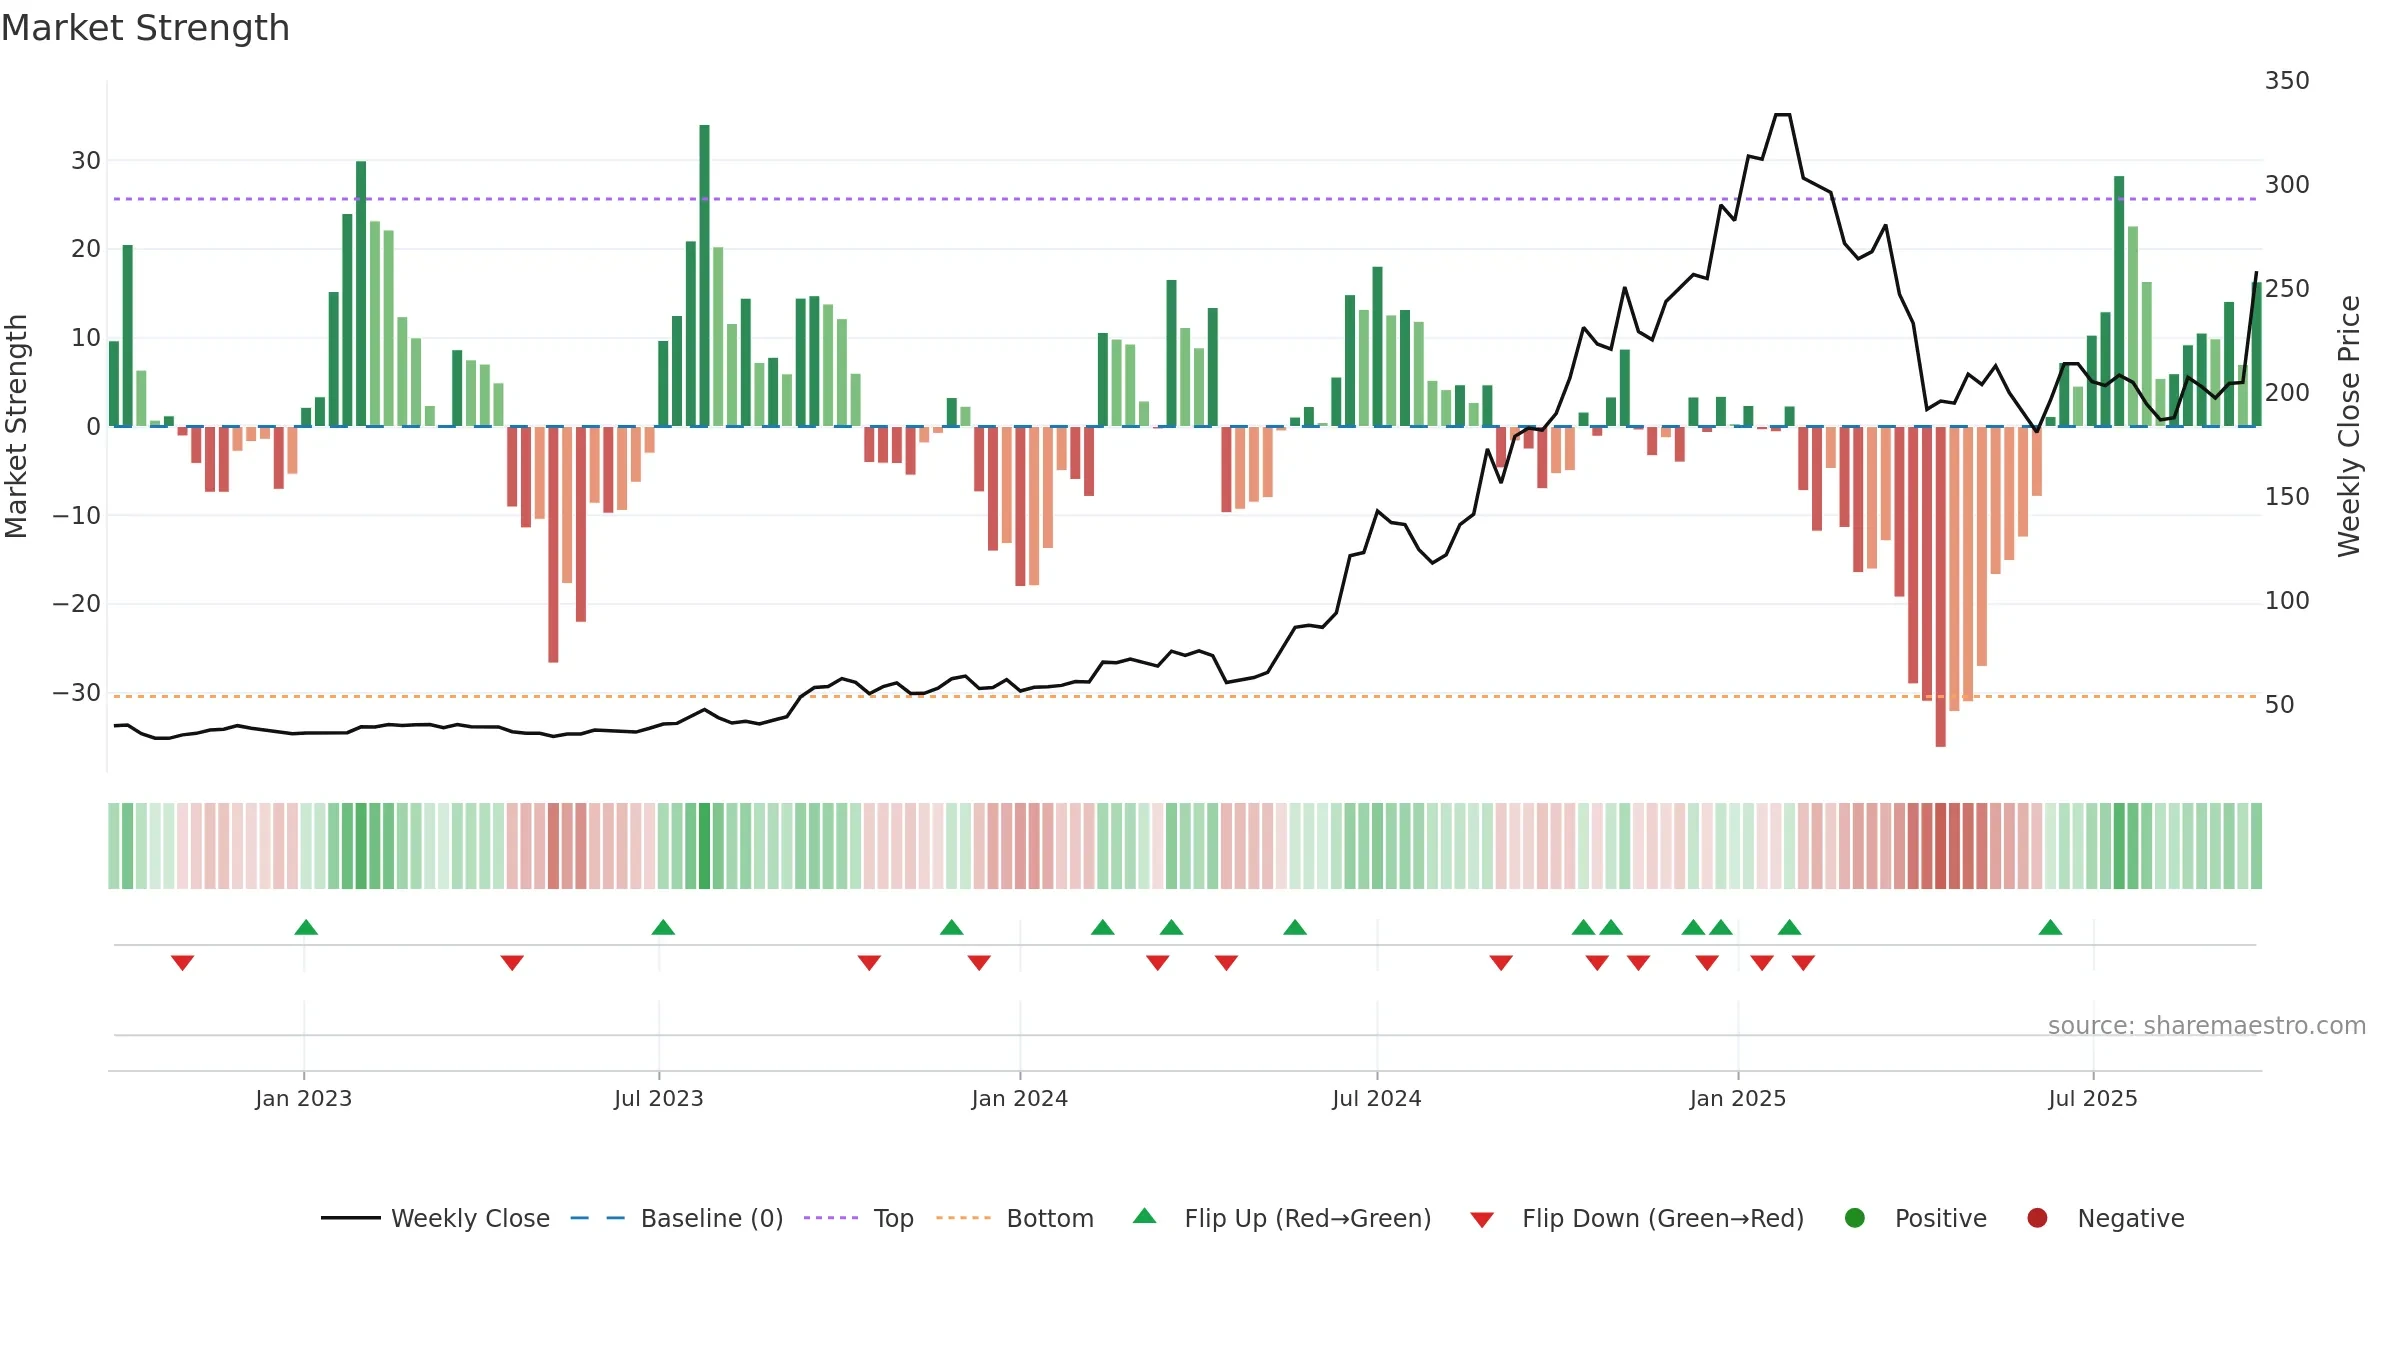Click the dark red Negative legend dot
Screen dimensions: 2400x1350
pos(2037,1218)
